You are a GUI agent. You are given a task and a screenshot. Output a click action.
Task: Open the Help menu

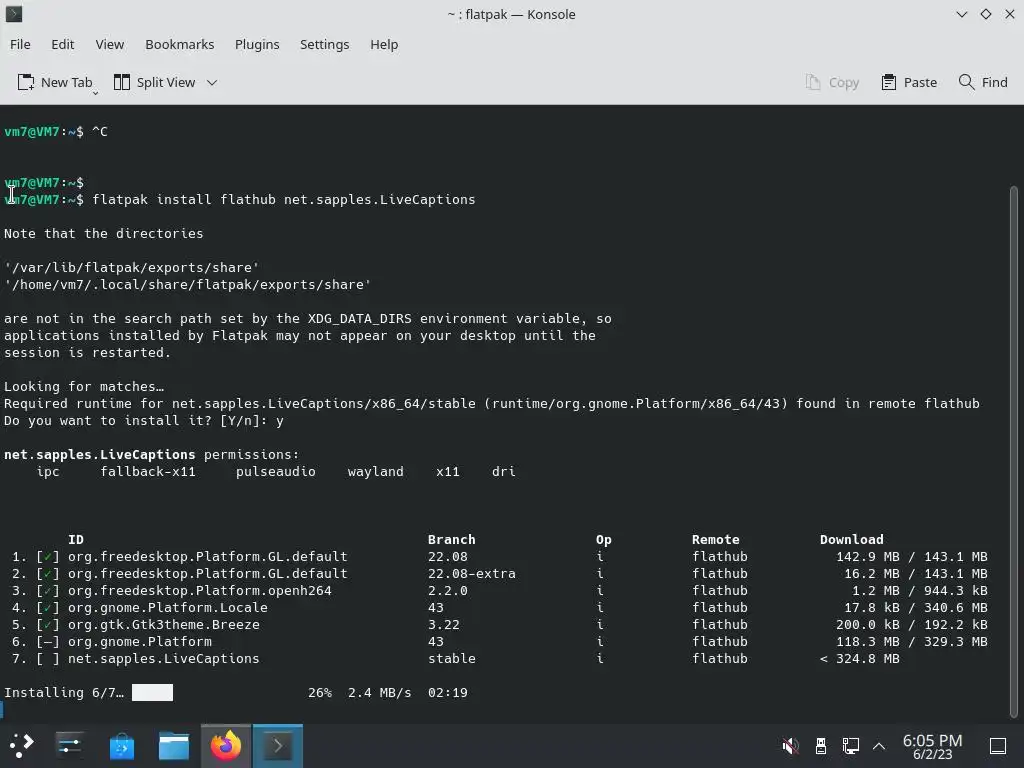tap(384, 44)
